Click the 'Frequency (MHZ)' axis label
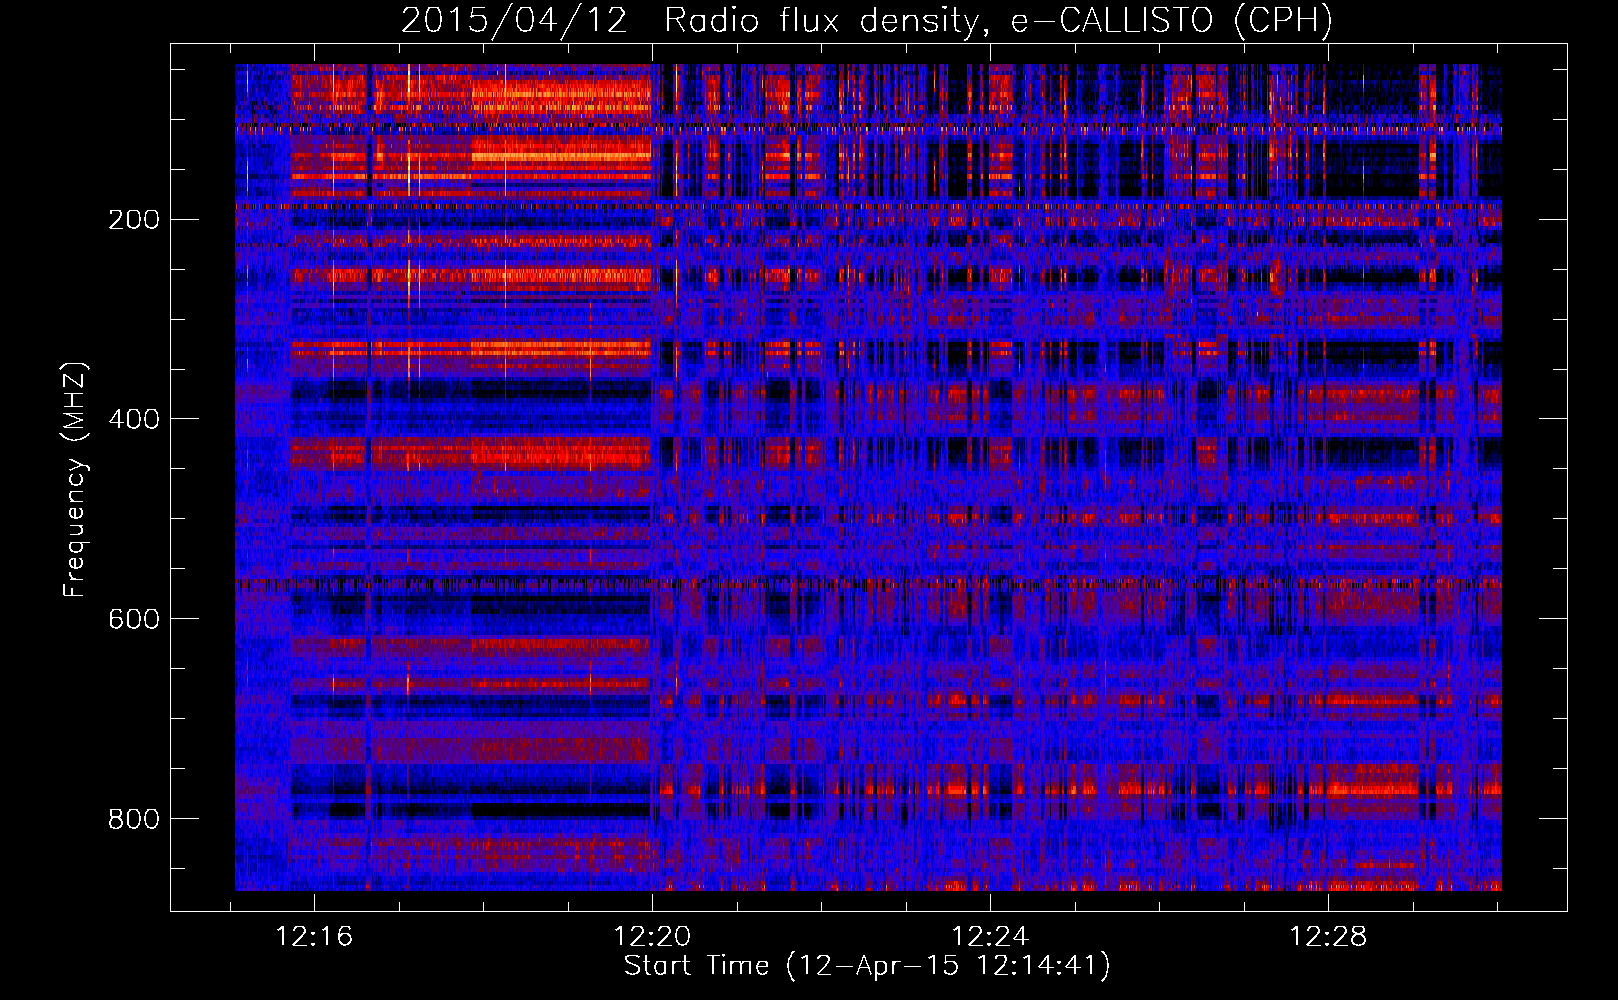The height and width of the screenshot is (1000, 1618). click(75, 480)
